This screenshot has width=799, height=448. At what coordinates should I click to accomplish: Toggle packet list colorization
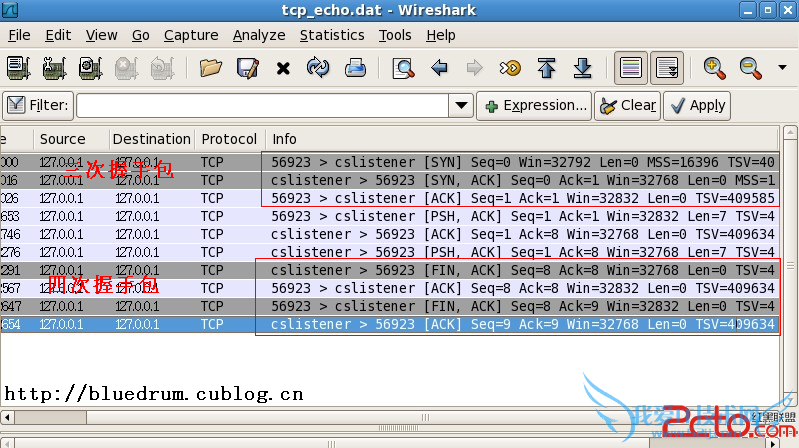(631, 68)
